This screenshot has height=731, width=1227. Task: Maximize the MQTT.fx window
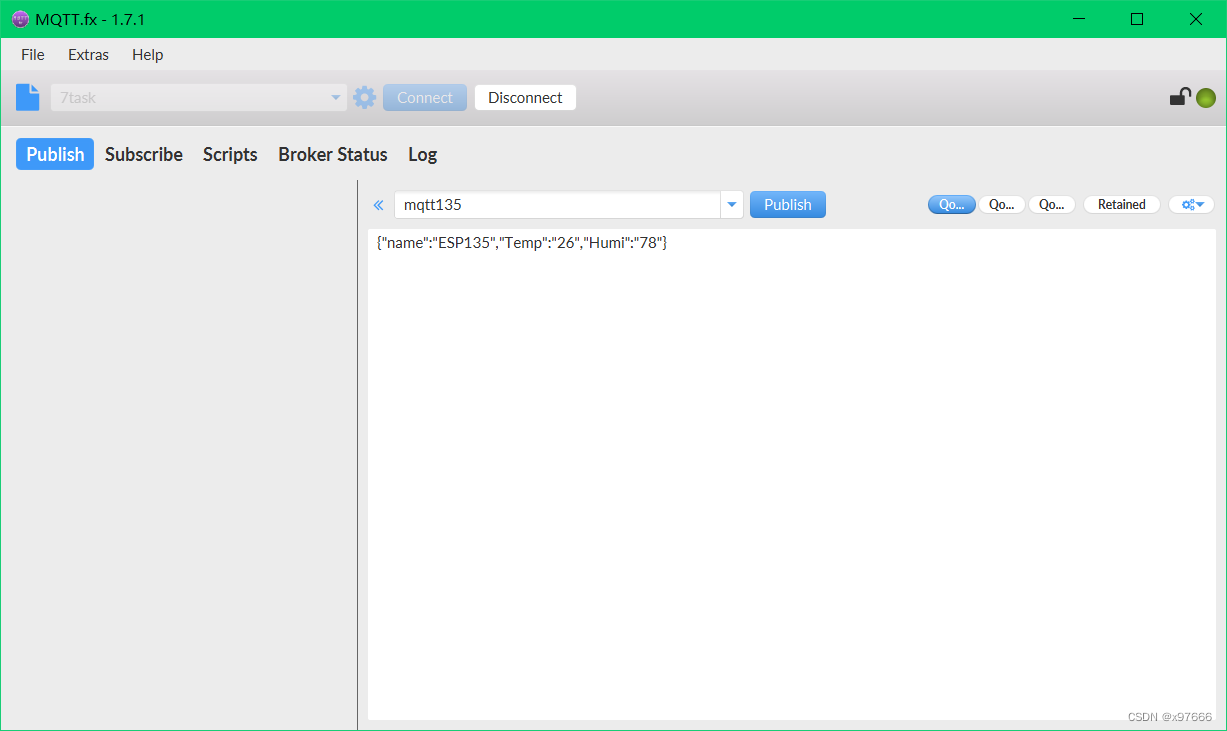1137,19
